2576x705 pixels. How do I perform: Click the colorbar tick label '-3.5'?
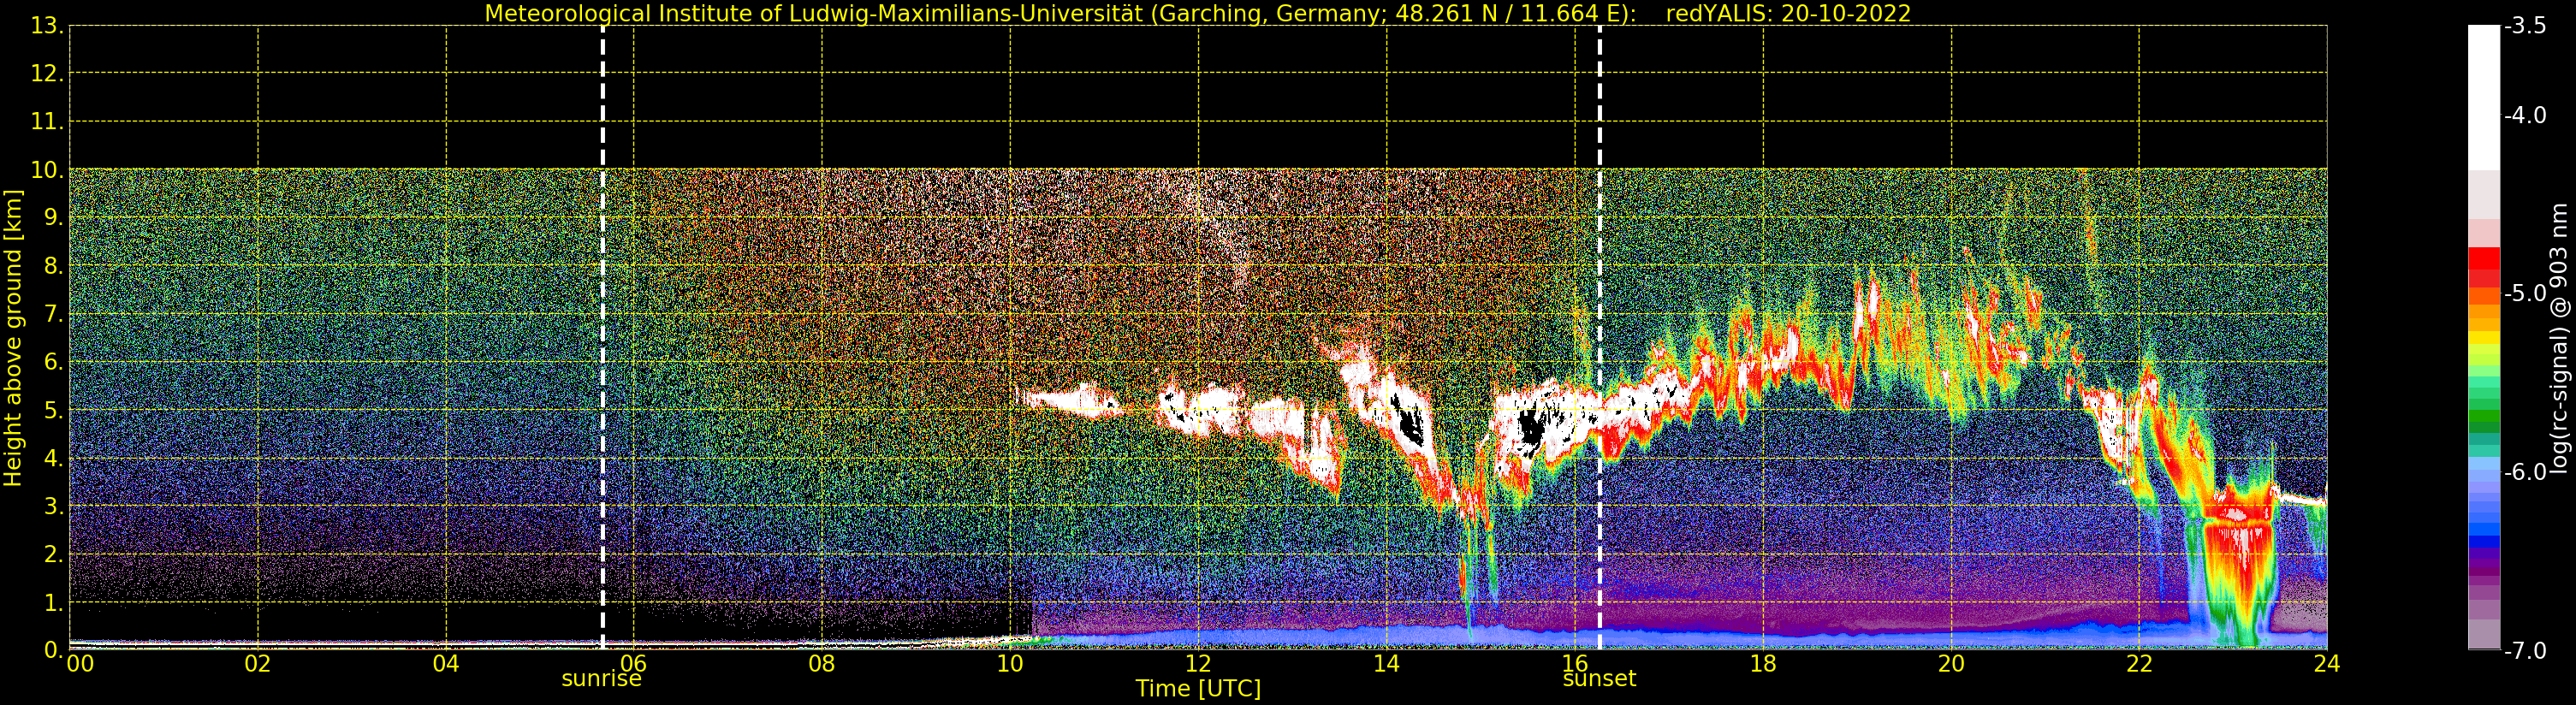point(2525,26)
